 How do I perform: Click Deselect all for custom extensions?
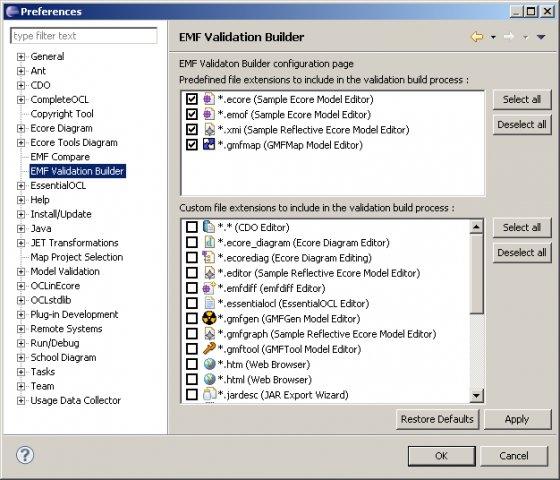522,252
